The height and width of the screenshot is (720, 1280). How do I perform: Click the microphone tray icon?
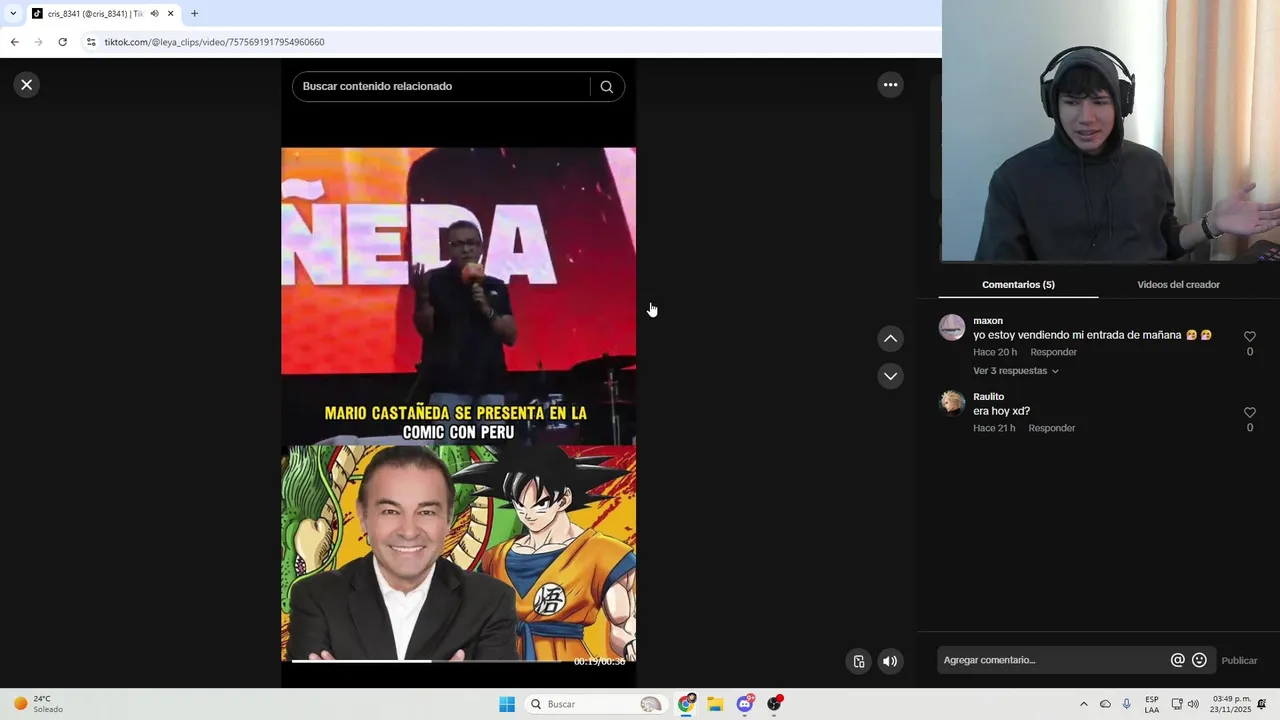click(1127, 704)
